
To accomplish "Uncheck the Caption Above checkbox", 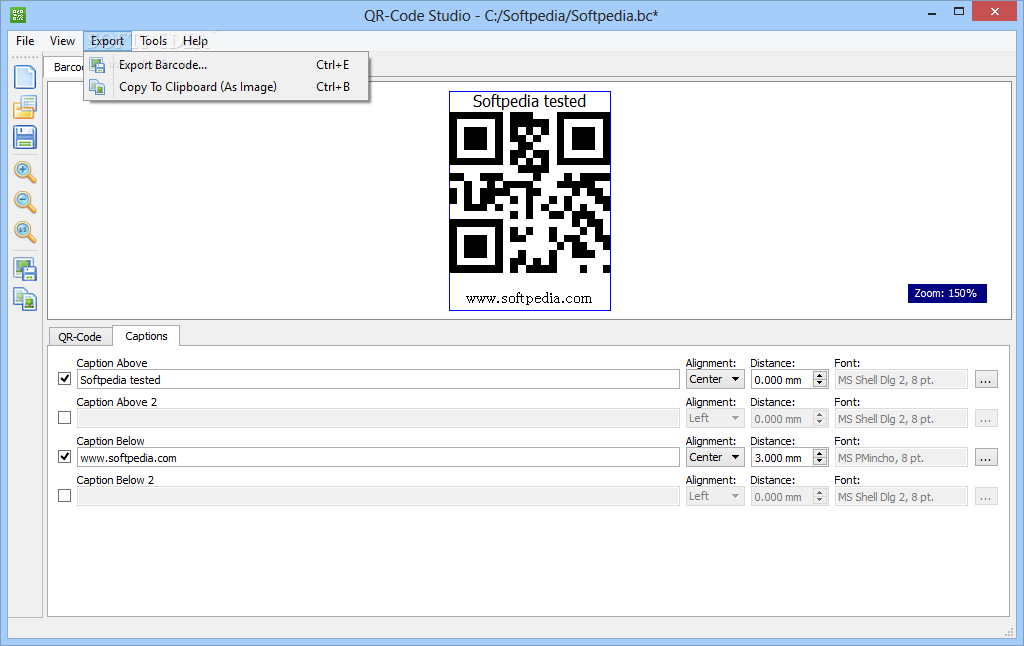I will click(x=65, y=379).
